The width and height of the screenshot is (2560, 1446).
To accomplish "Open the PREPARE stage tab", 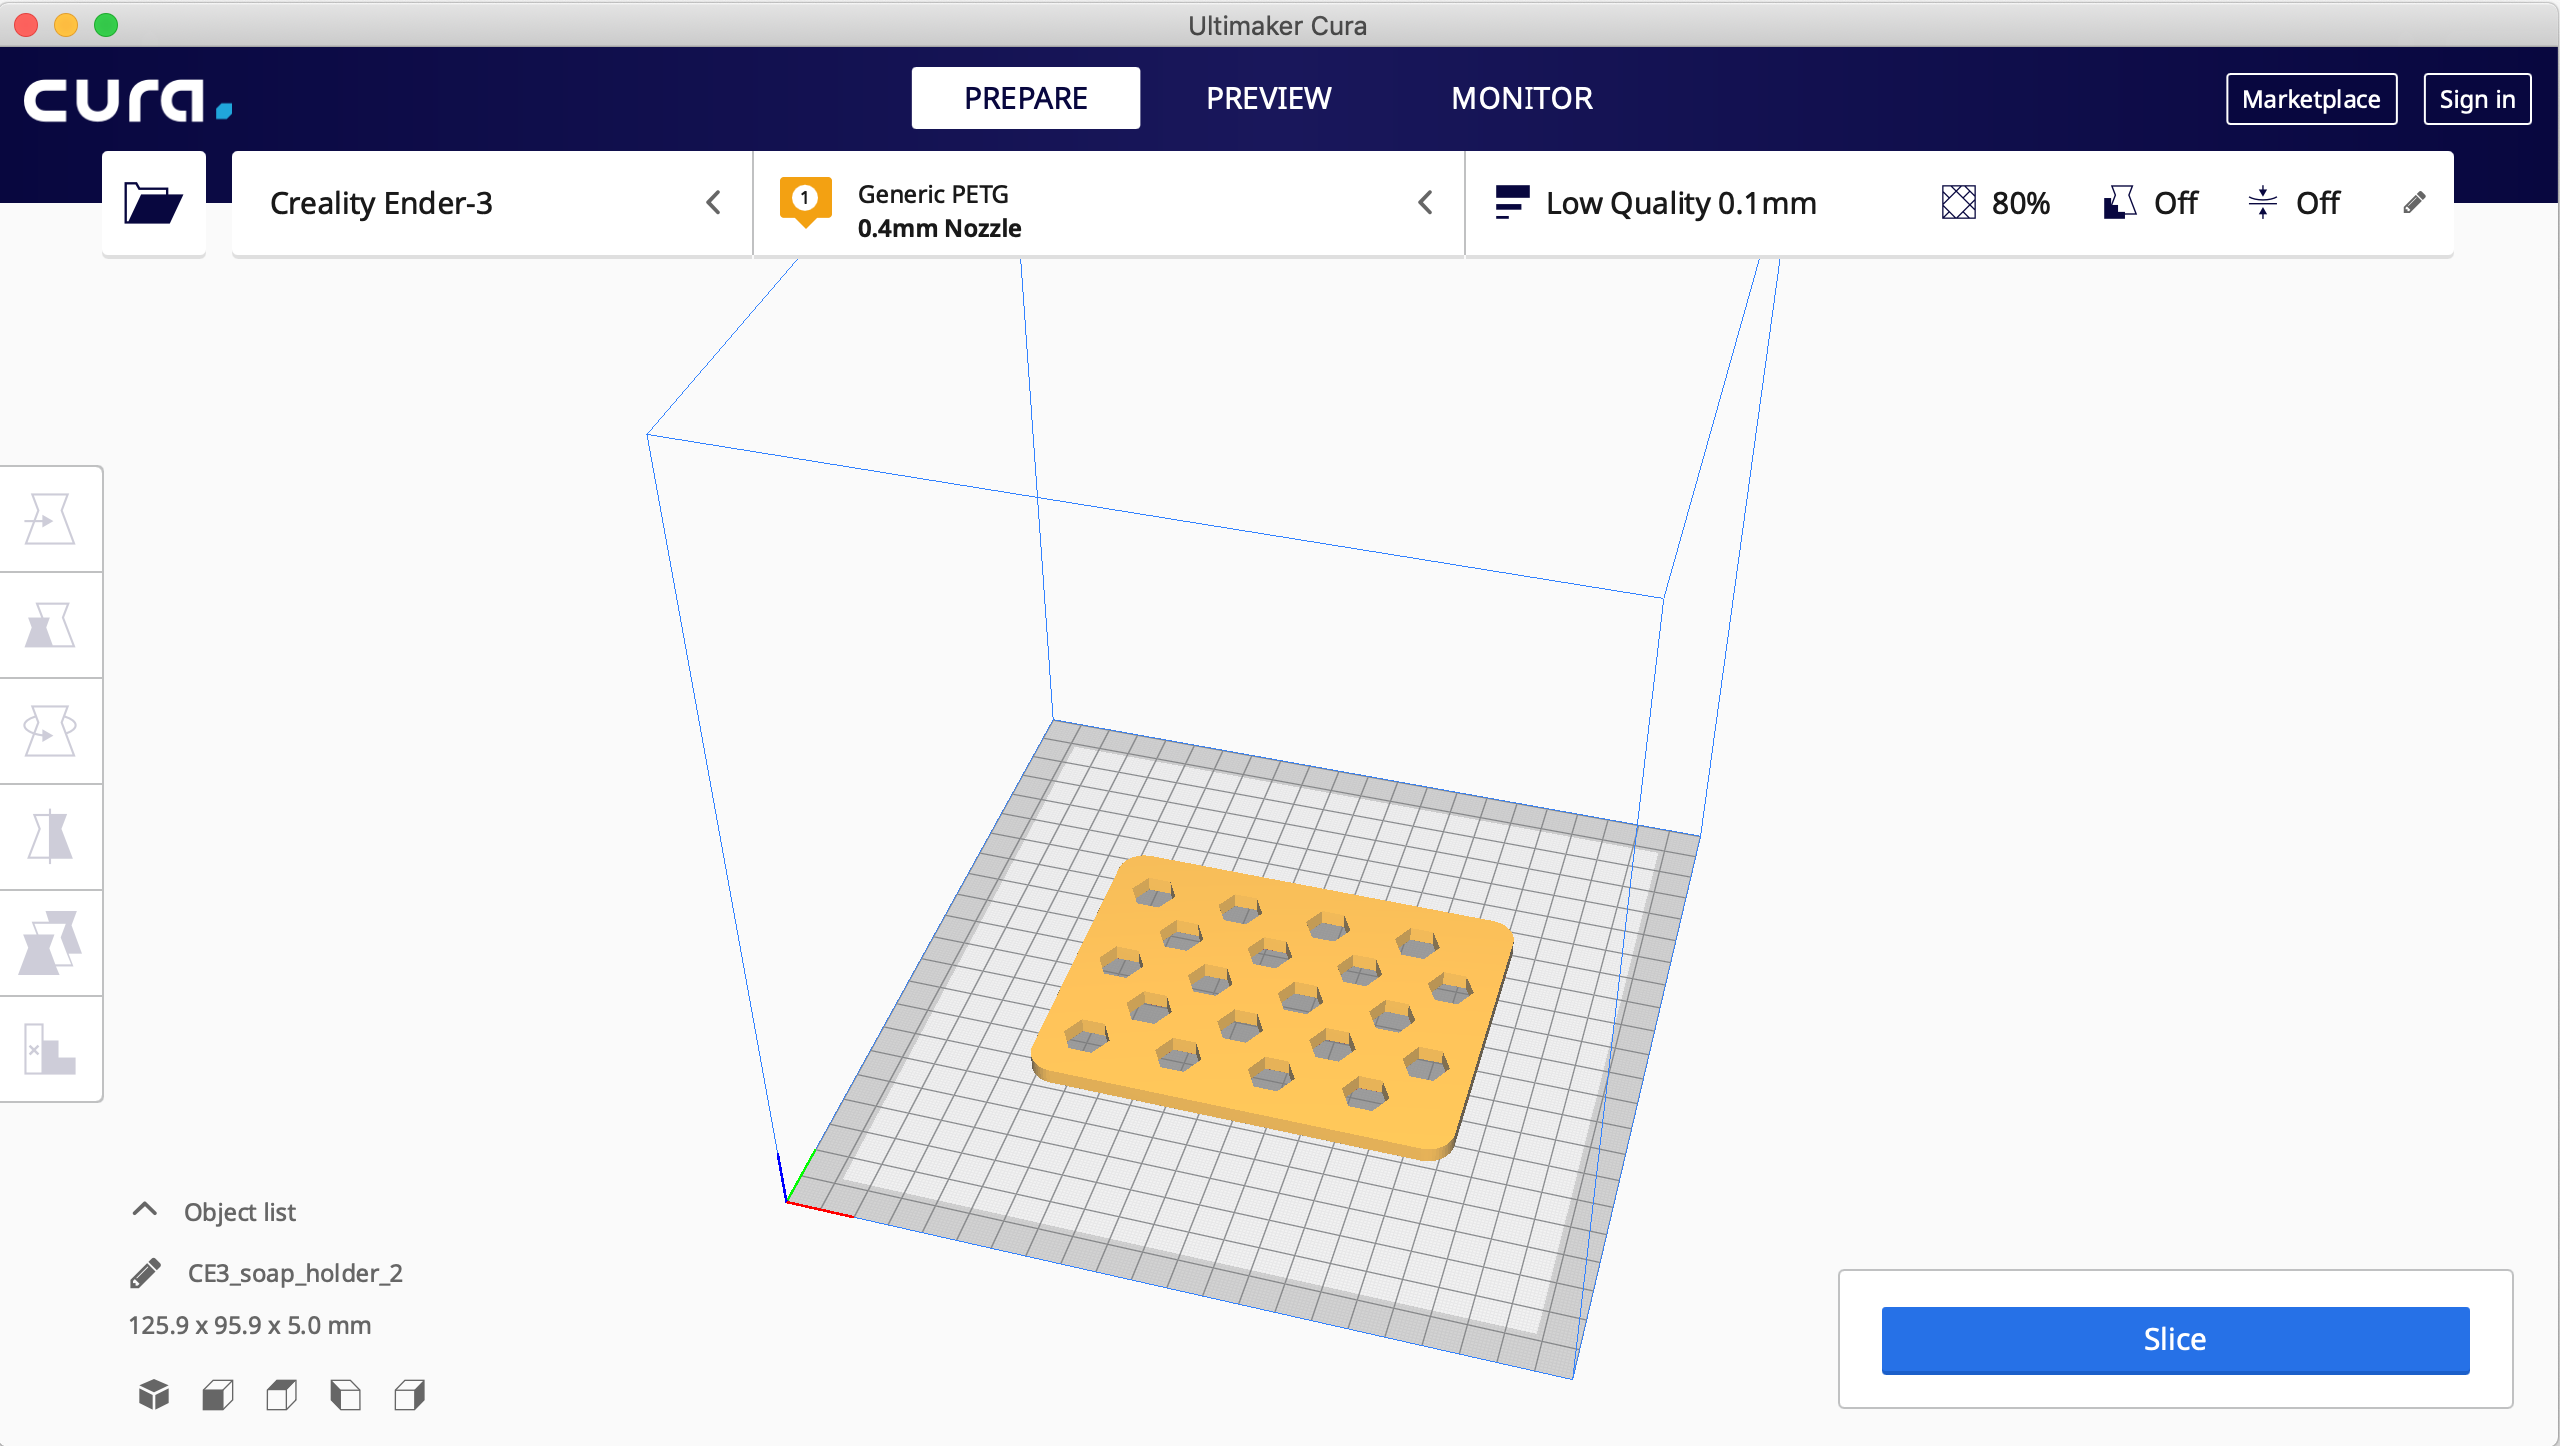I will coord(1025,98).
